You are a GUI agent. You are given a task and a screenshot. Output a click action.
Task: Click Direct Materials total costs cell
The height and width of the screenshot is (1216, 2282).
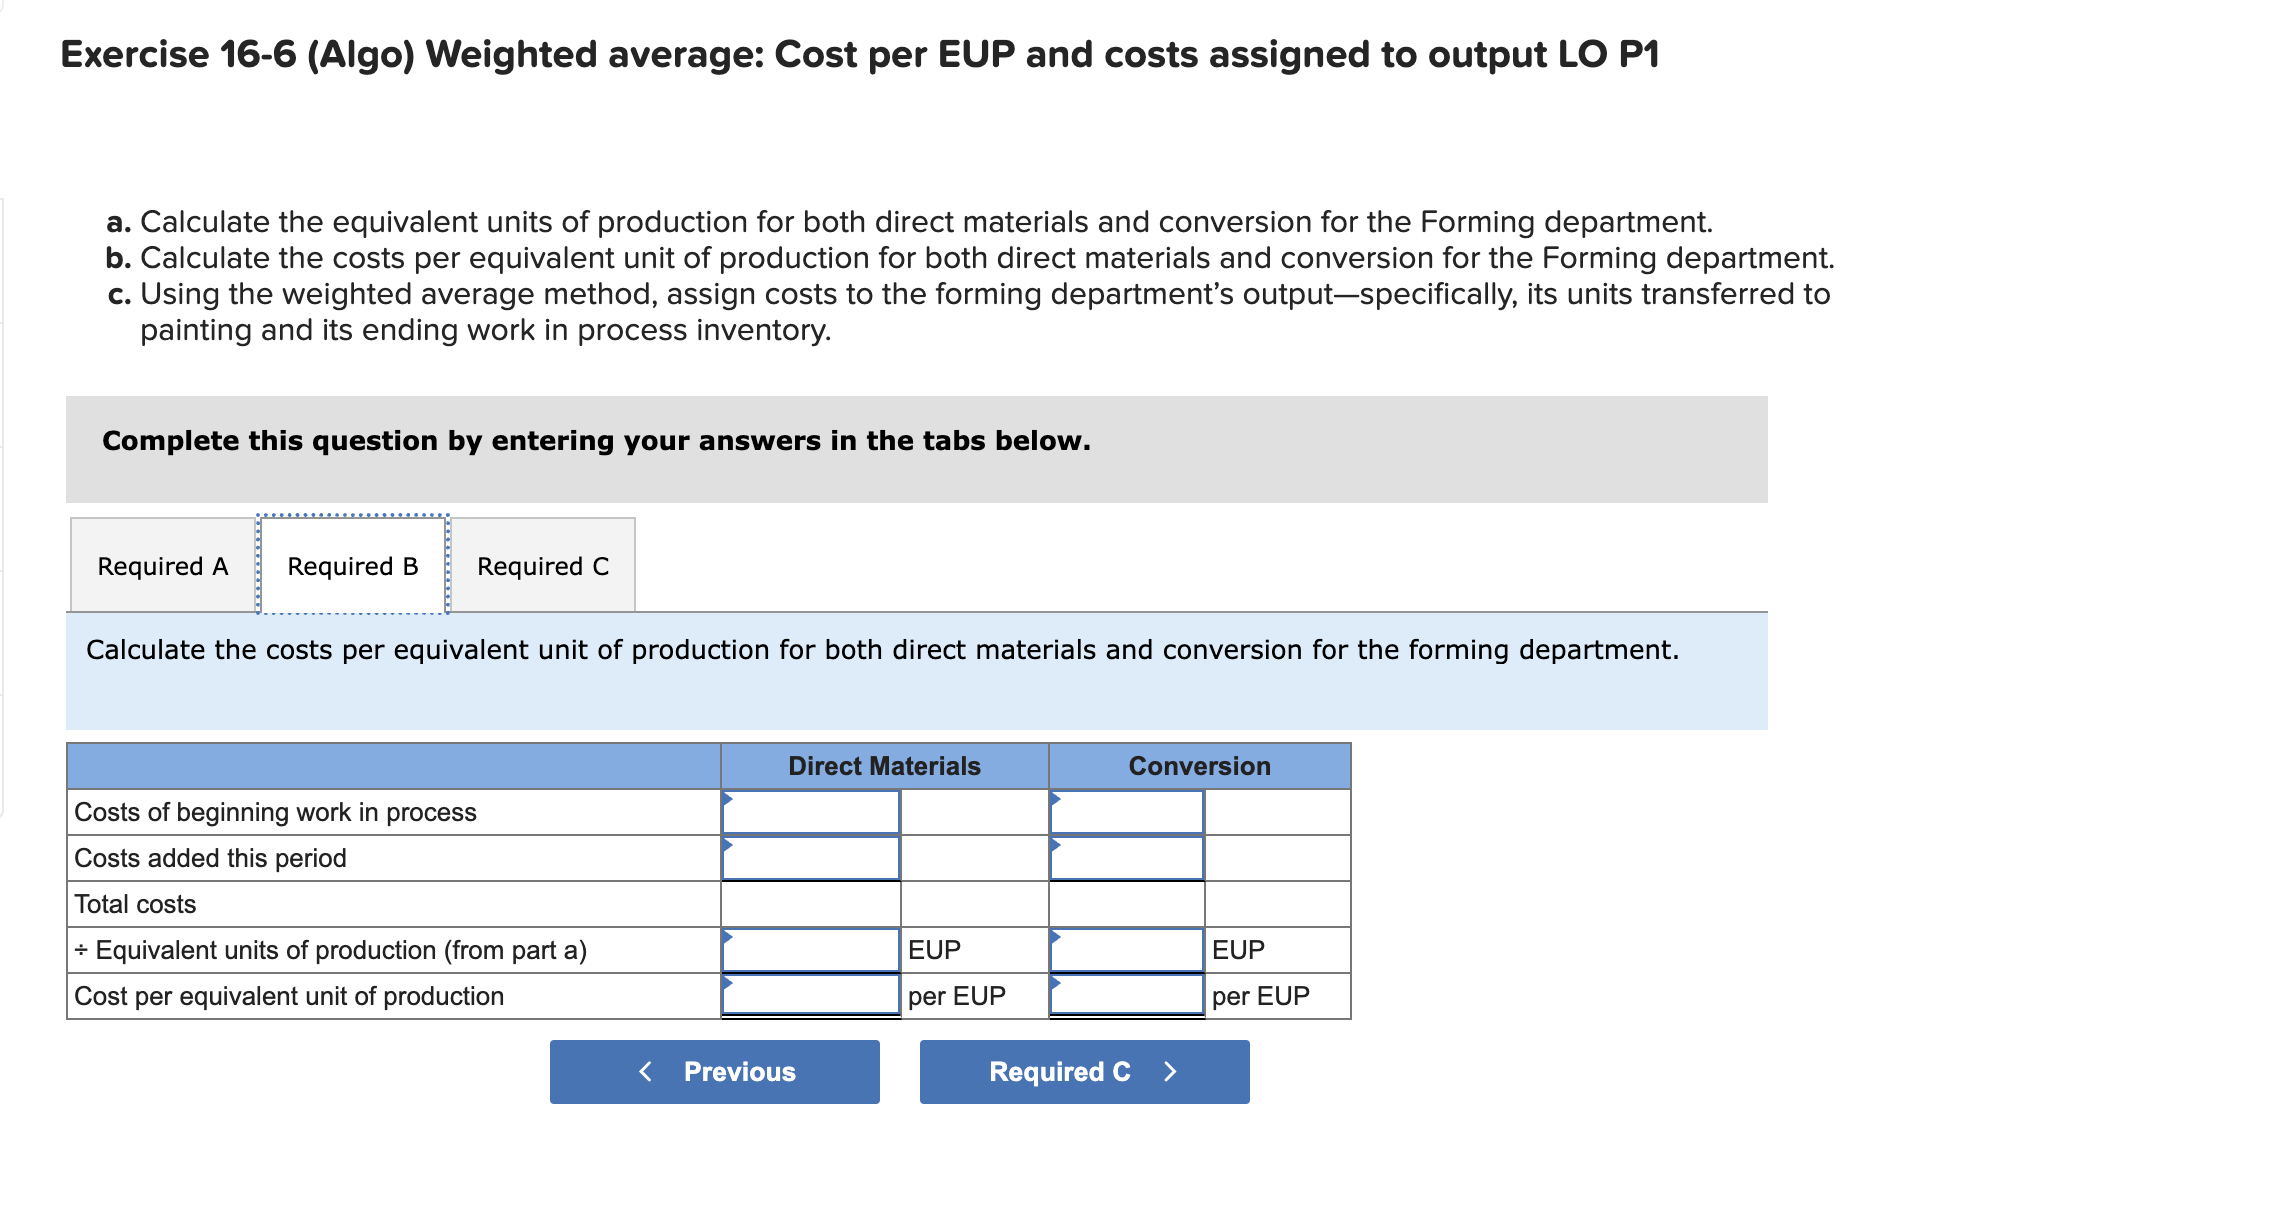click(x=811, y=905)
